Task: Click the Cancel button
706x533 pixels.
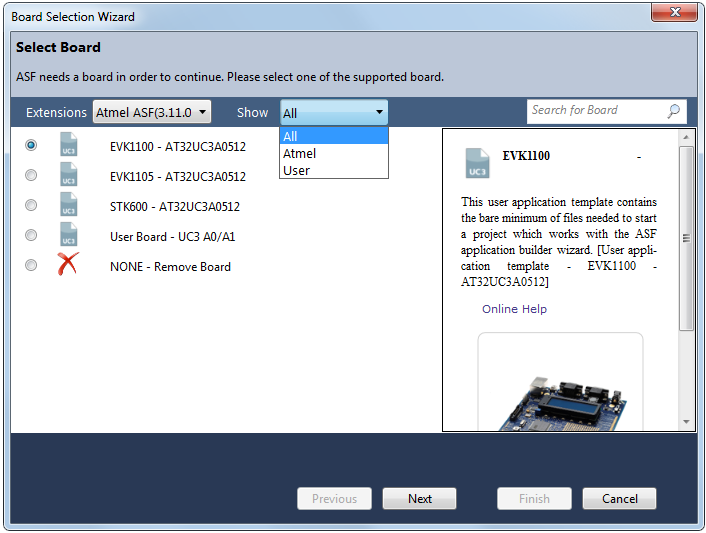Action: 620,499
